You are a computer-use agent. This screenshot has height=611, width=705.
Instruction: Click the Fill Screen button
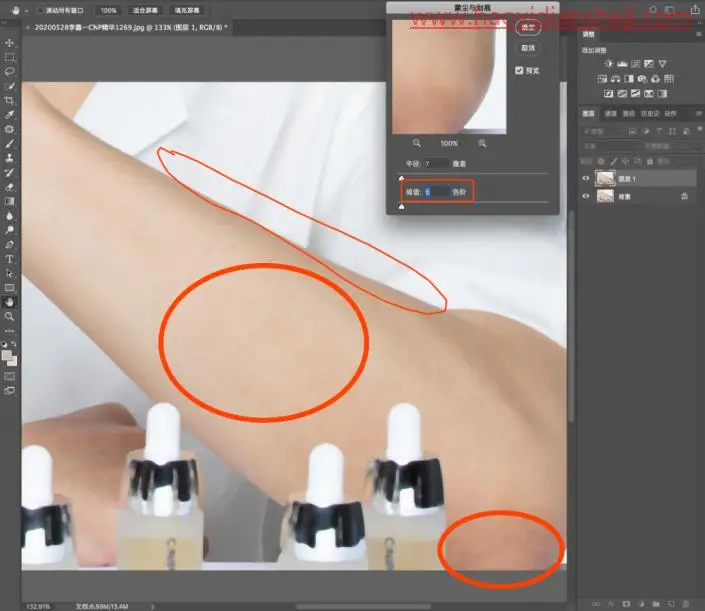pos(187,10)
